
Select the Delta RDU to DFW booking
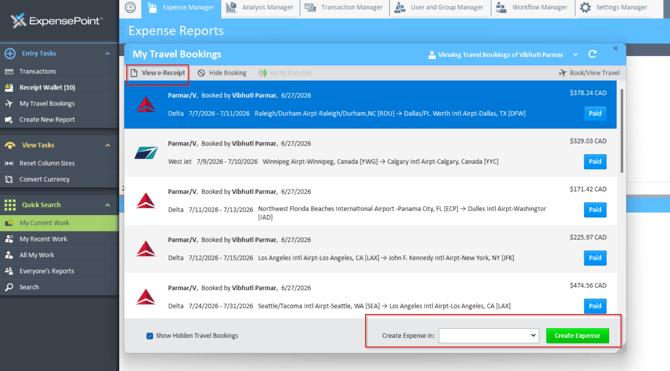370,105
